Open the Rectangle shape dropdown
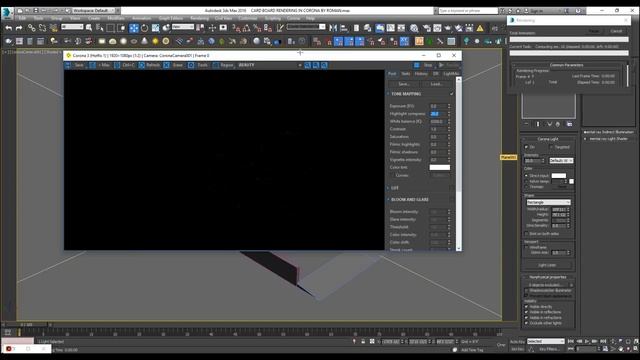The image size is (640, 360). pos(549,202)
